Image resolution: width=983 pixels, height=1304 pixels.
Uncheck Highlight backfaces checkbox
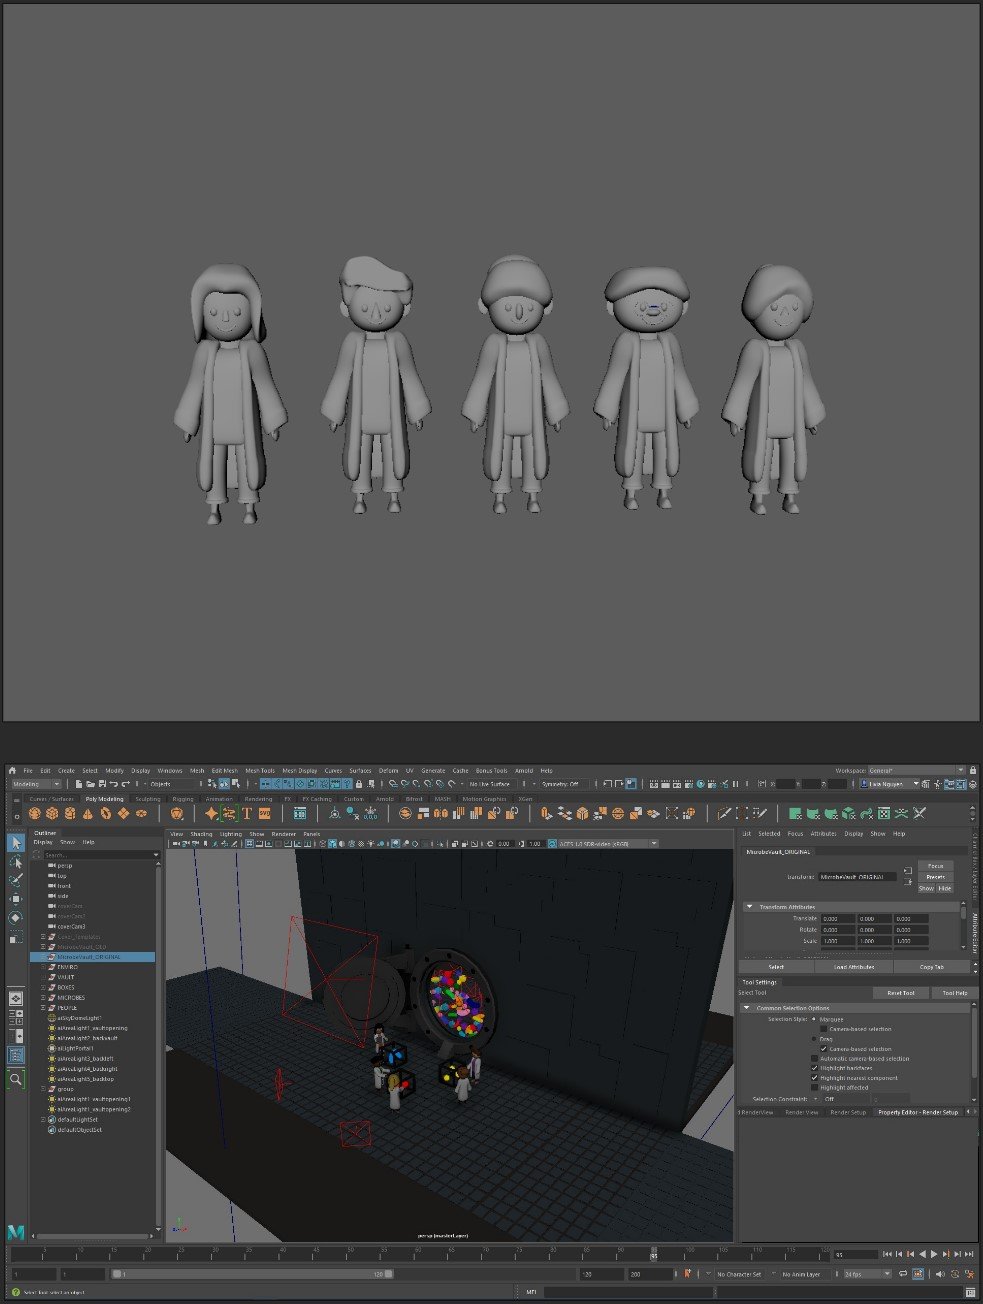814,1068
